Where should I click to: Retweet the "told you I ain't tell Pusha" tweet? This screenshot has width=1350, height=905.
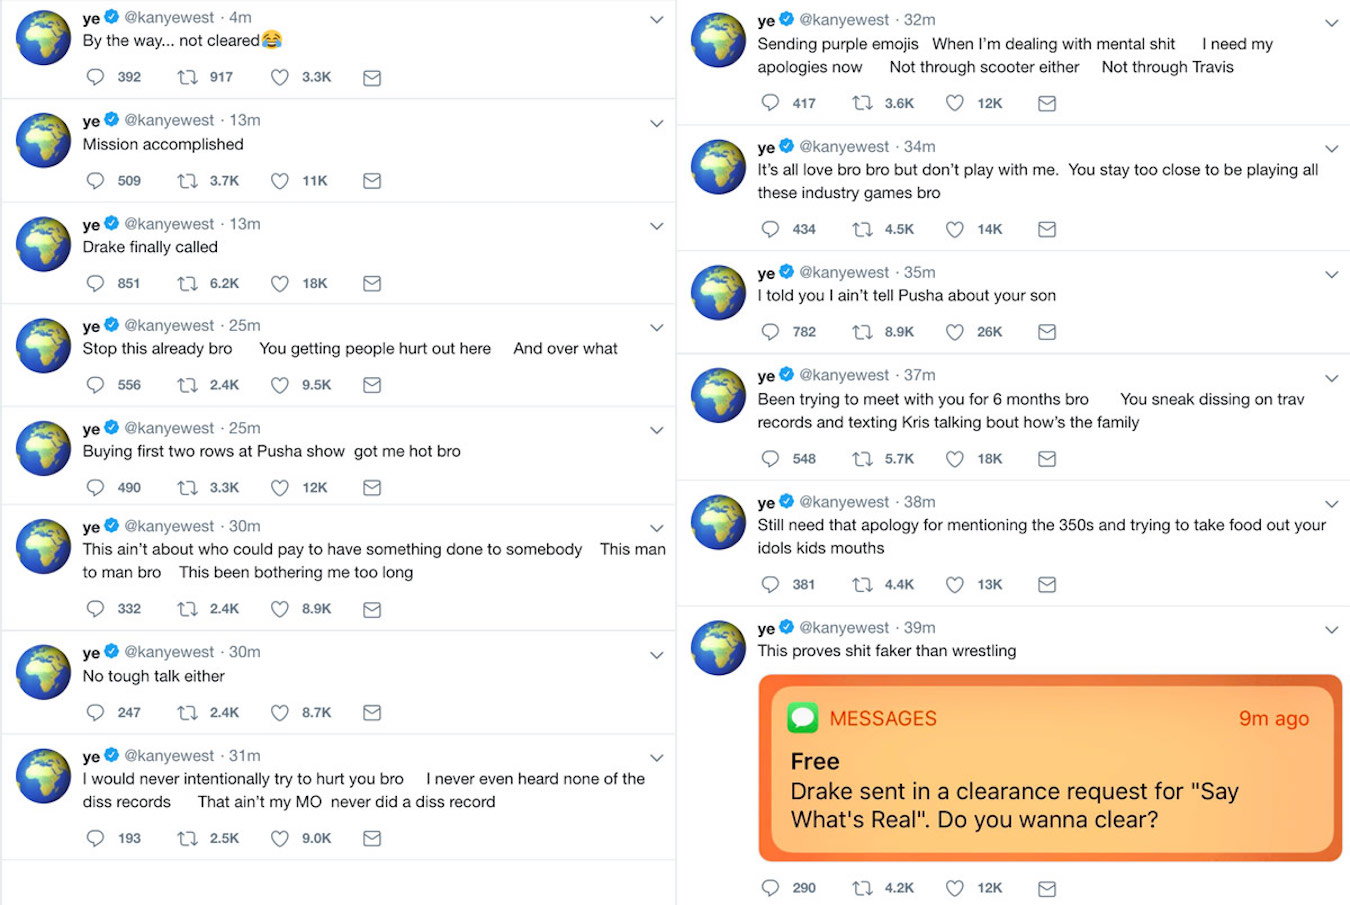coord(862,332)
